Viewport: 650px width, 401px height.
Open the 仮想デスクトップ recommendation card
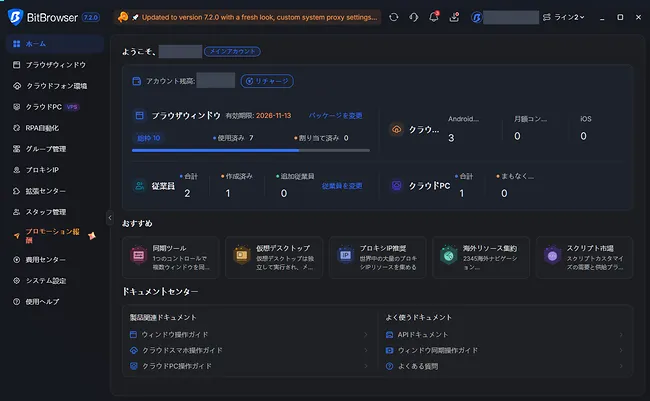[274, 257]
